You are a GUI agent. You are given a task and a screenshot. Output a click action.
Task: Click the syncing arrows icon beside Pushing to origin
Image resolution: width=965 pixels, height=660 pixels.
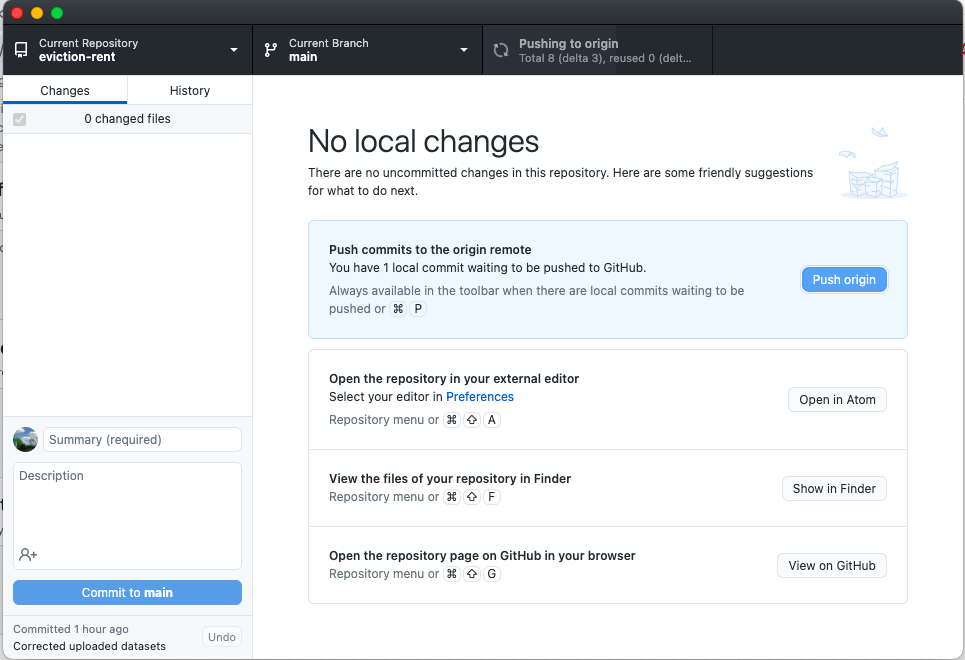pos(500,49)
